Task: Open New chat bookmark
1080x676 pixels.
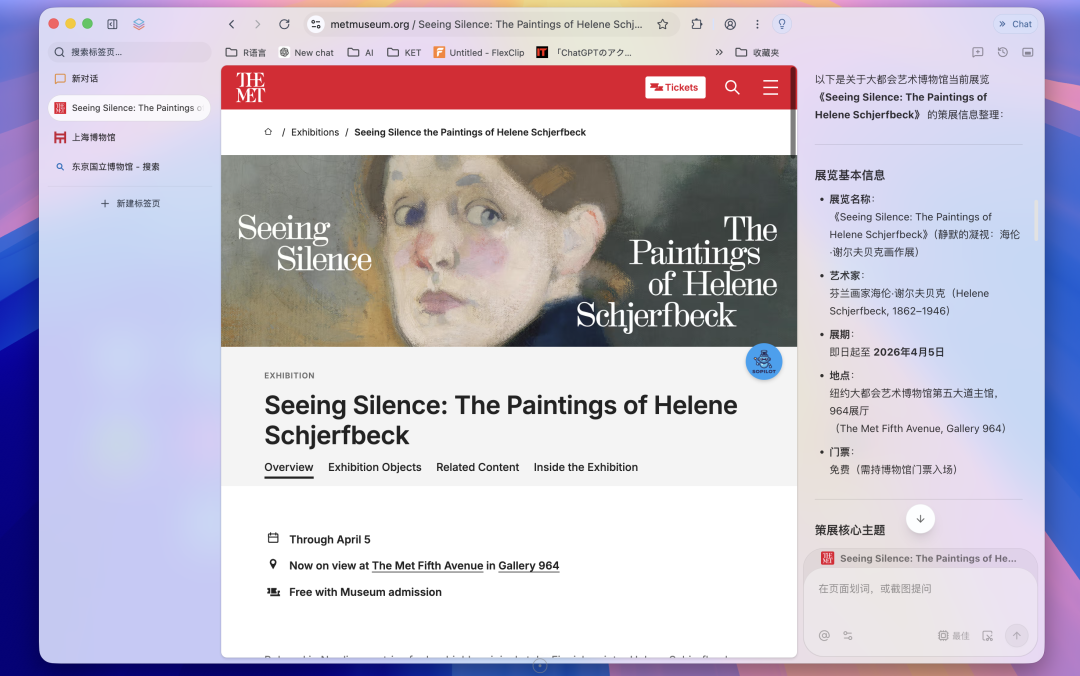Action: coord(307,52)
